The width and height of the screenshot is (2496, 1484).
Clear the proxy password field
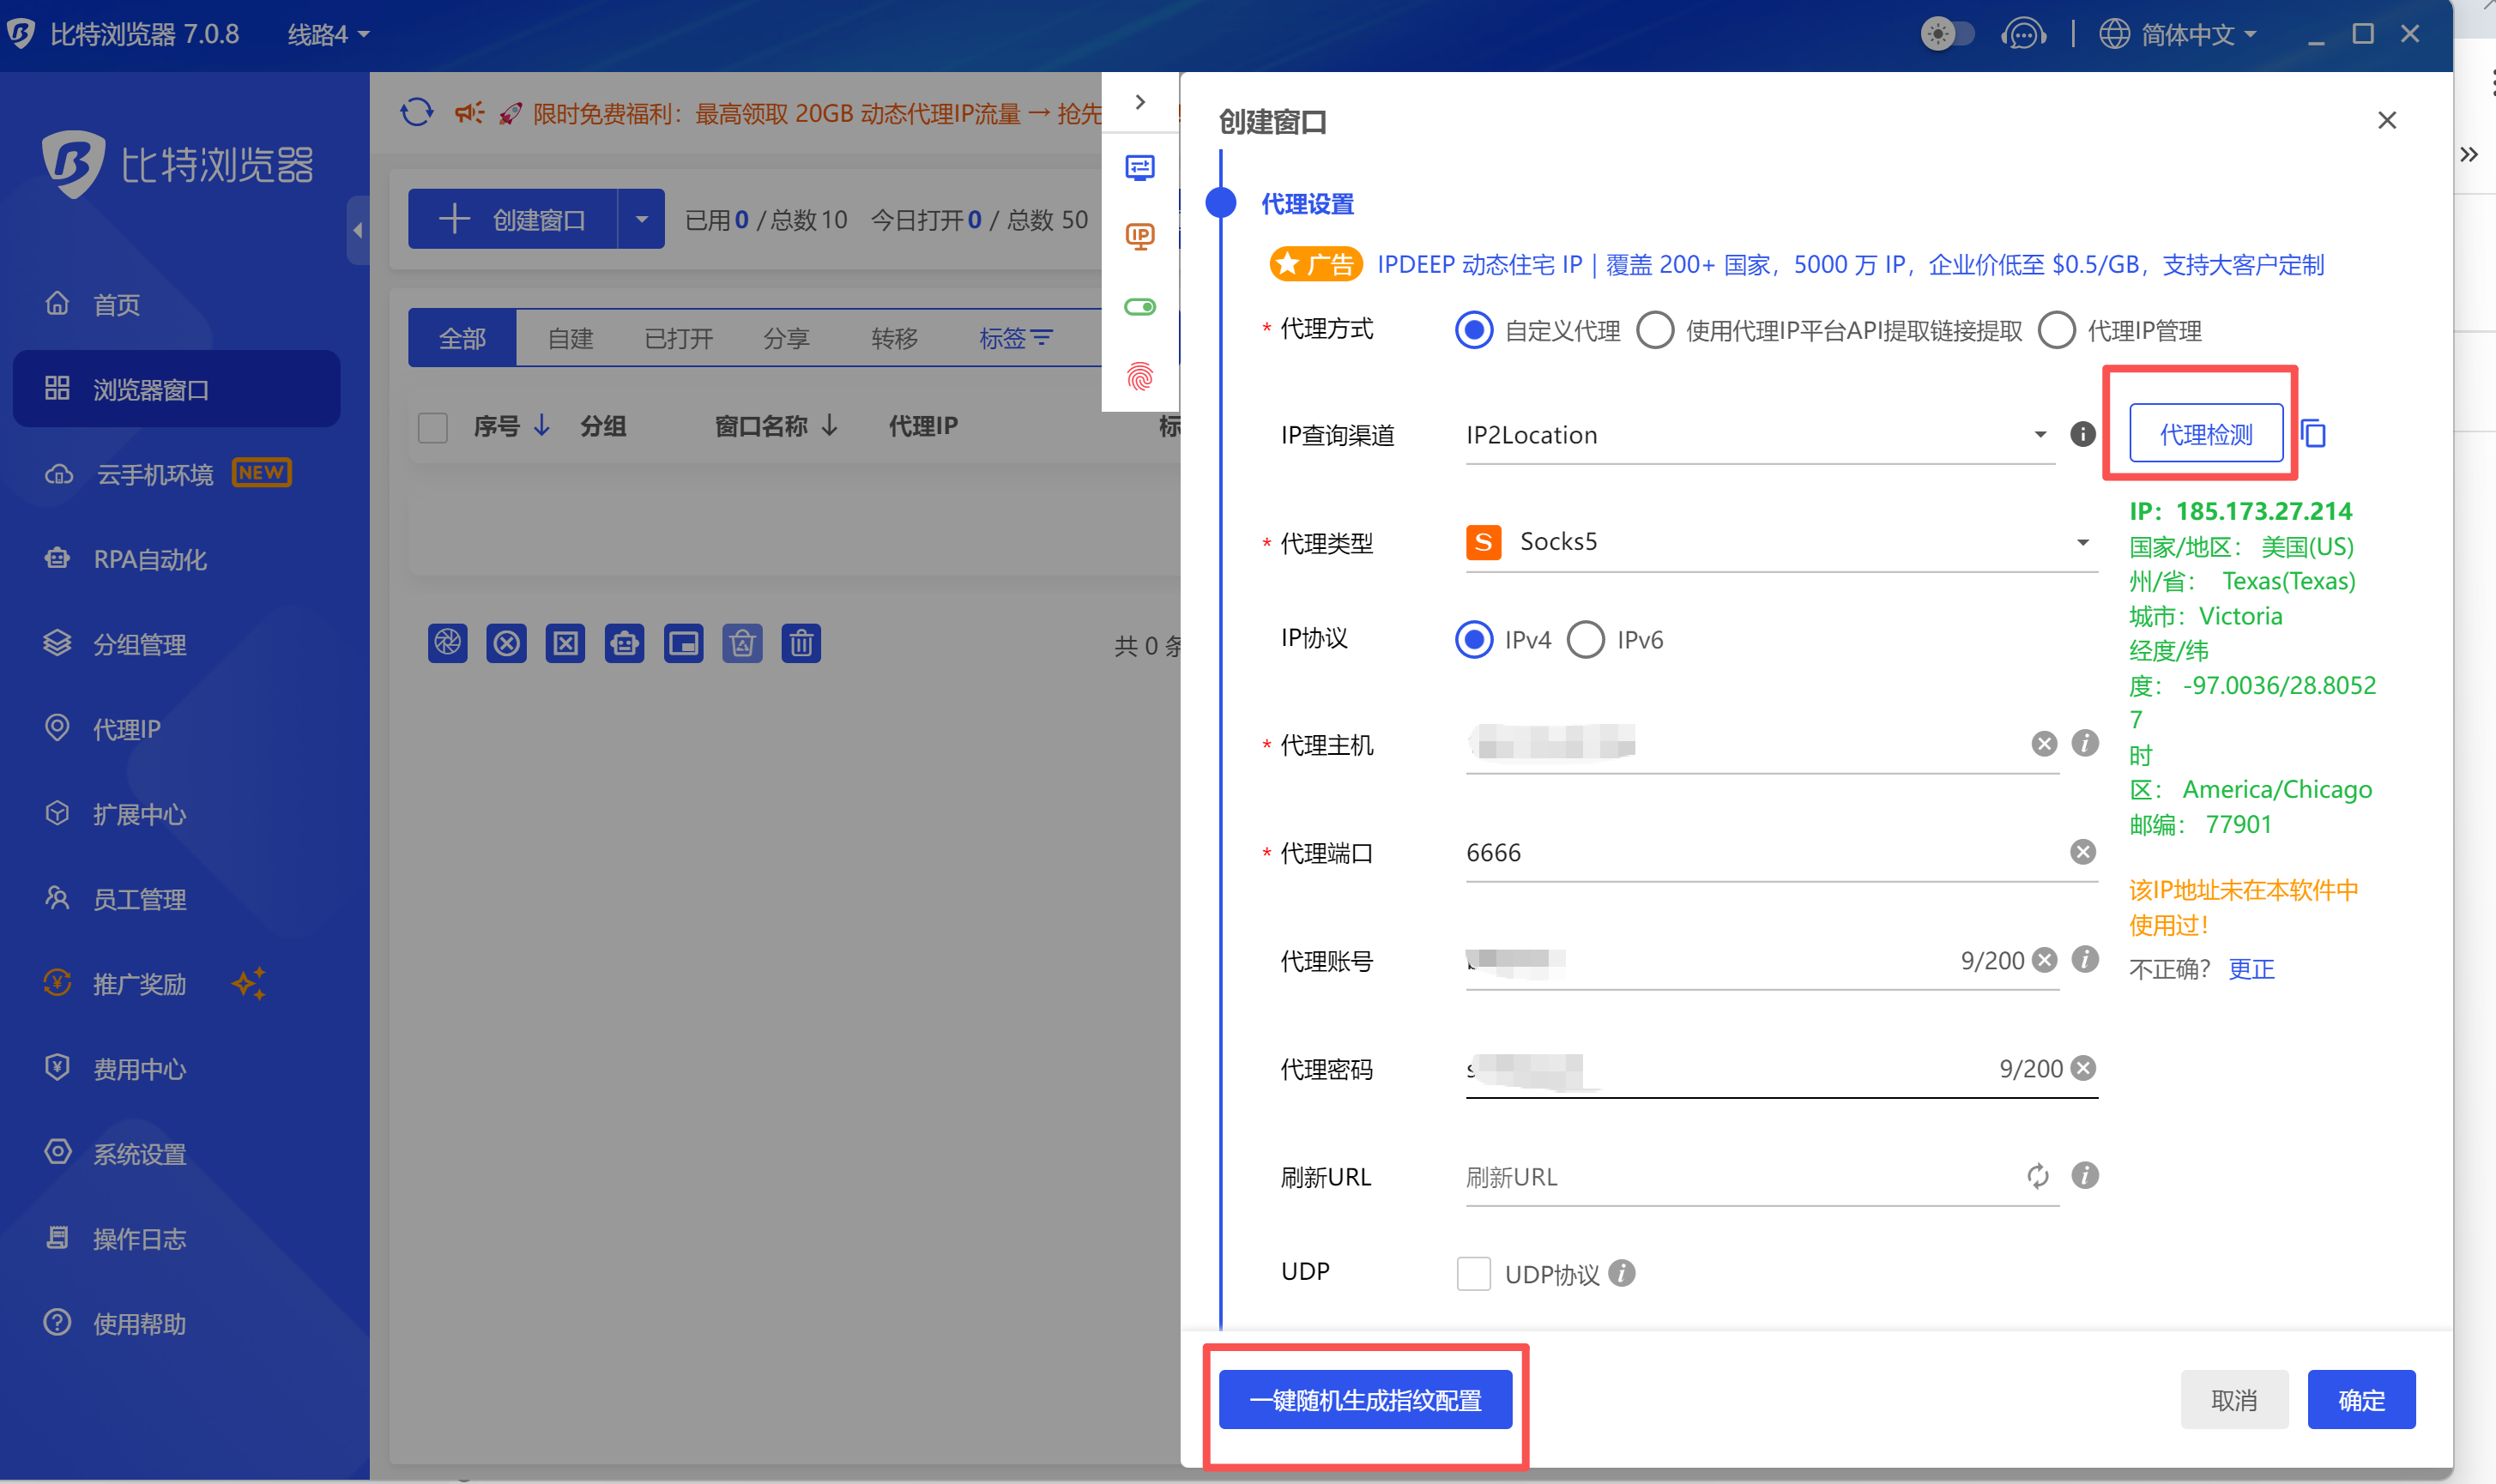click(2083, 1068)
